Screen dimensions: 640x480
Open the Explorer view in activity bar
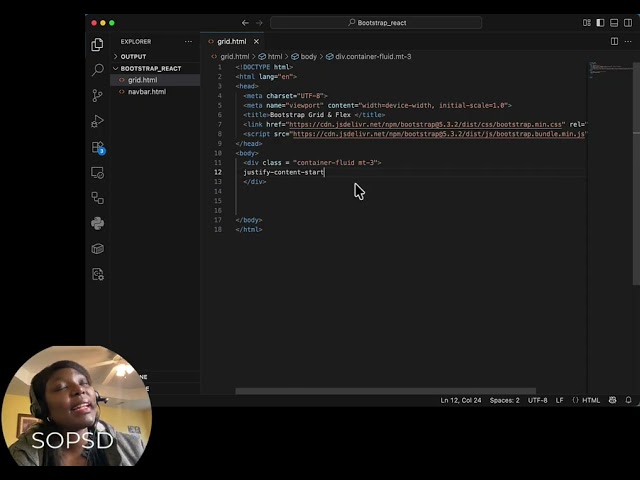point(97,44)
